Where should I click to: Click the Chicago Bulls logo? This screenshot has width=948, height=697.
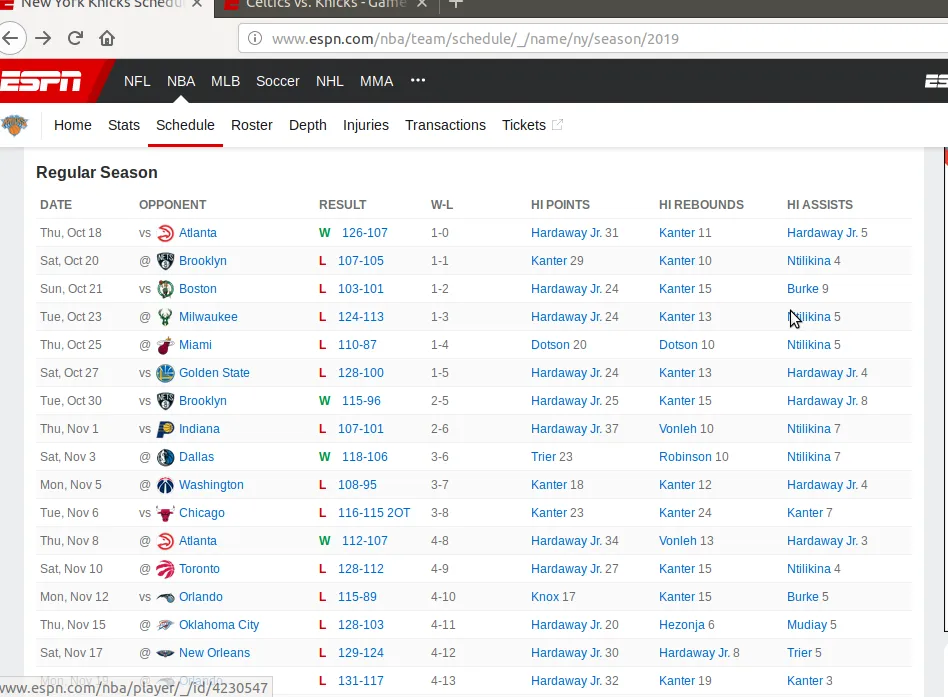tap(165, 513)
